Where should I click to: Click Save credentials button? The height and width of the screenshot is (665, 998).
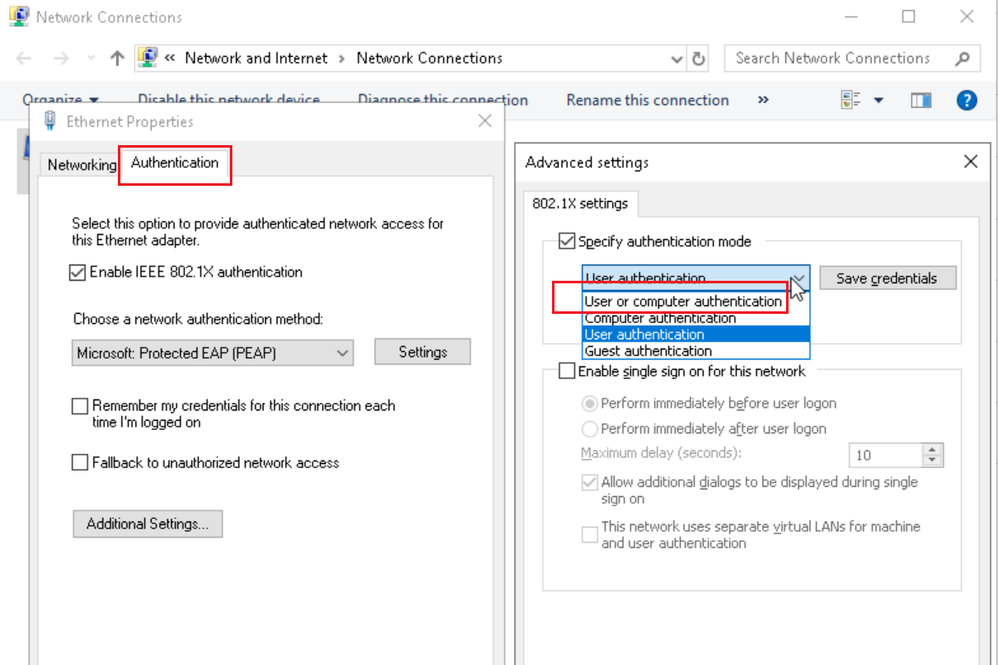[887, 278]
